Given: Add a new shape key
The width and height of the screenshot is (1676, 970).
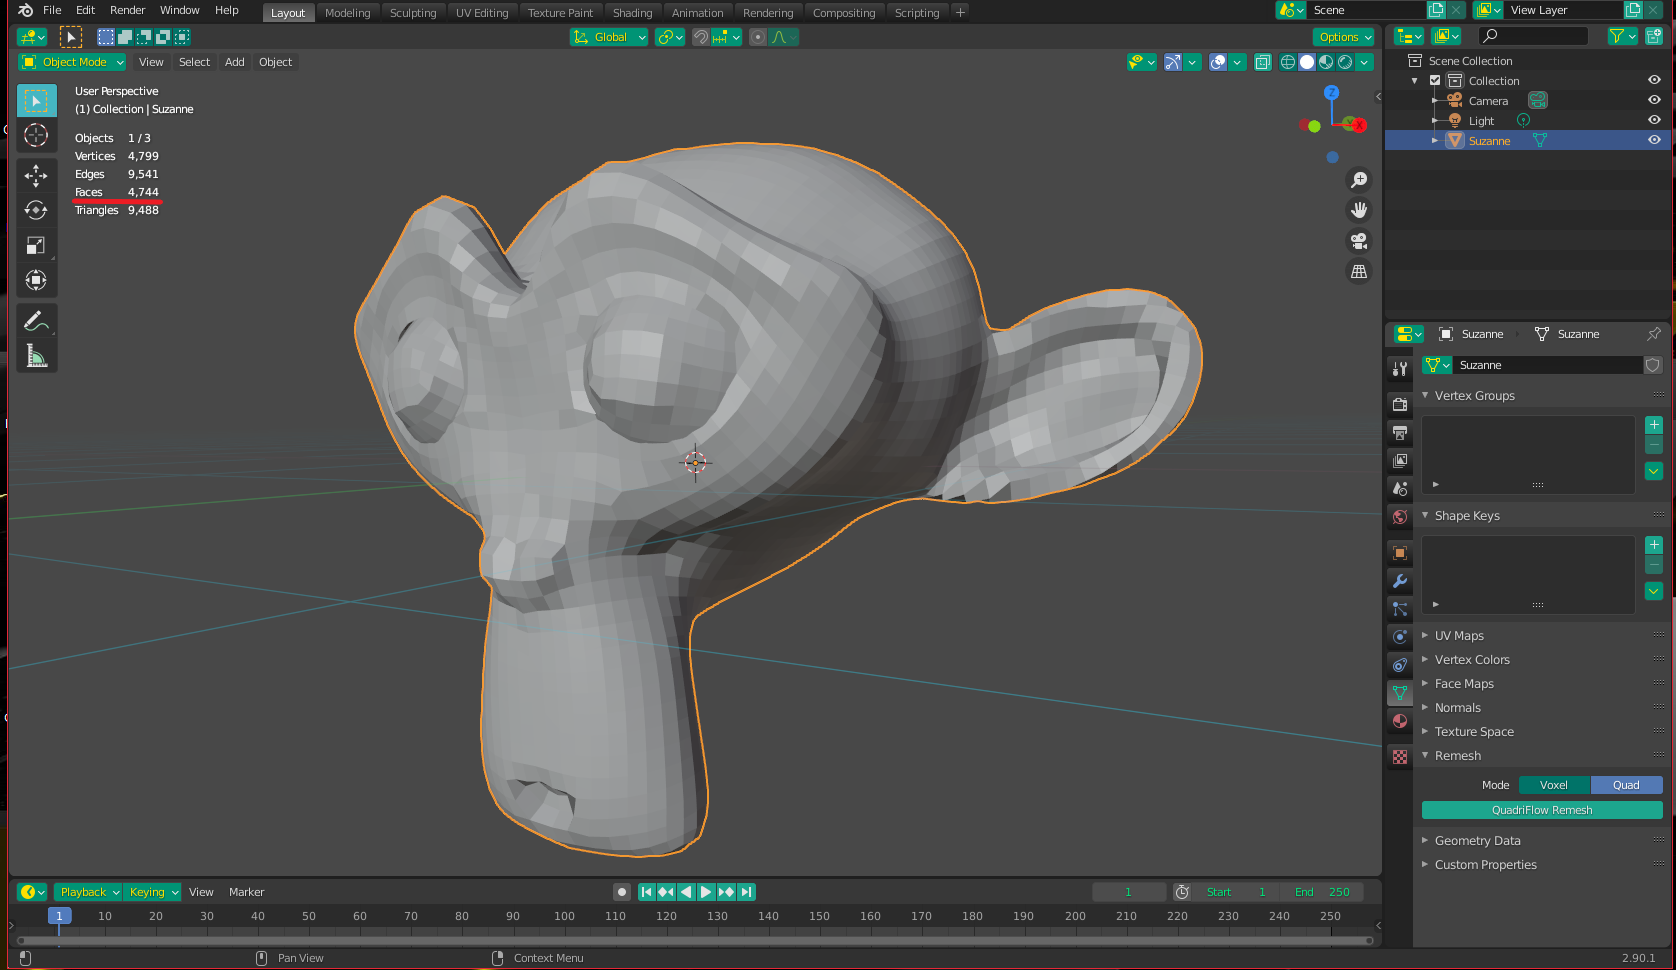Looking at the screenshot, I should click(1654, 545).
